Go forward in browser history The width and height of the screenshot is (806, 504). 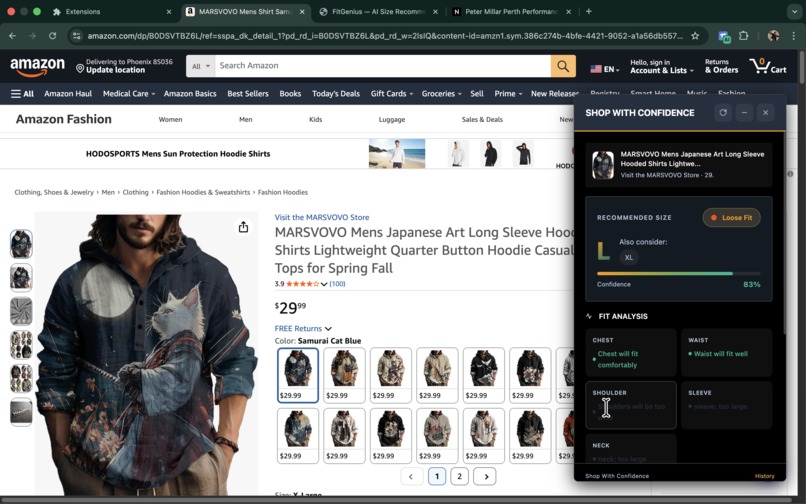(x=32, y=35)
